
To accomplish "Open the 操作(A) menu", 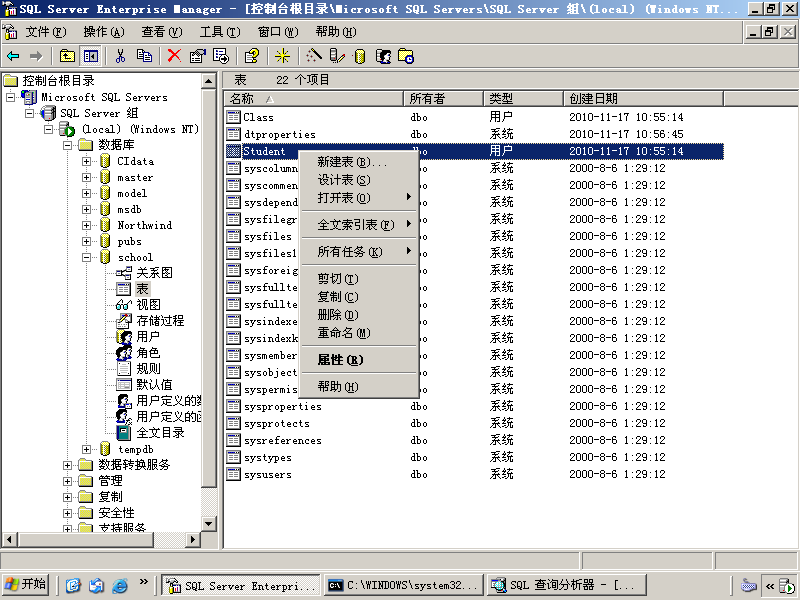I will [x=104, y=32].
